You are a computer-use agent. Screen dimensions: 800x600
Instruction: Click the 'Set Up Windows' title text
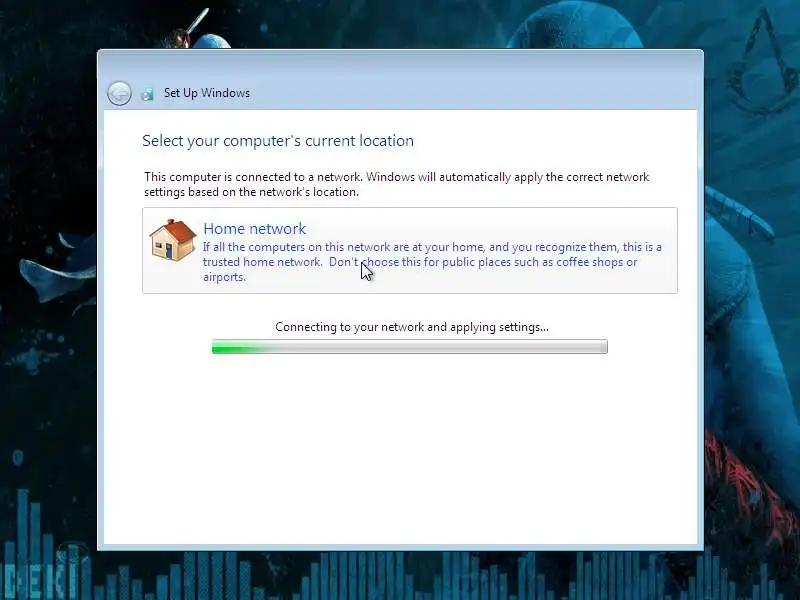(x=207, y=93)
